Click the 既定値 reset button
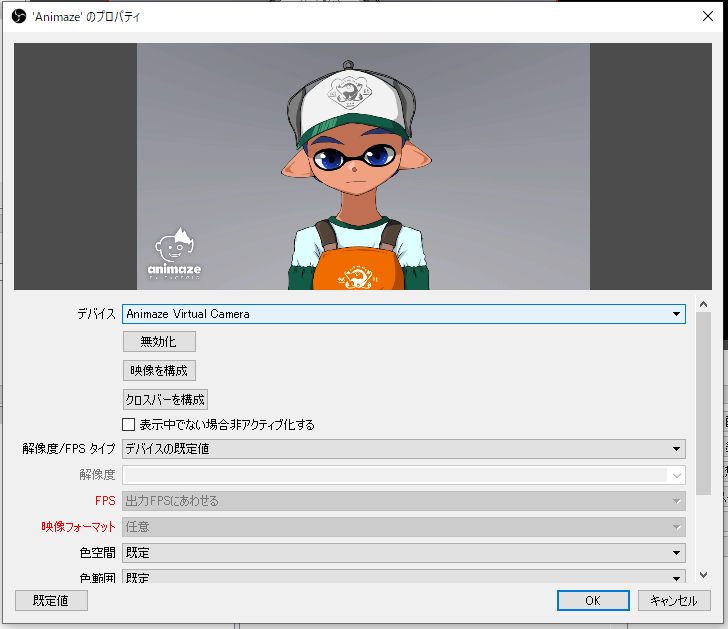 (x=51, y=601)
